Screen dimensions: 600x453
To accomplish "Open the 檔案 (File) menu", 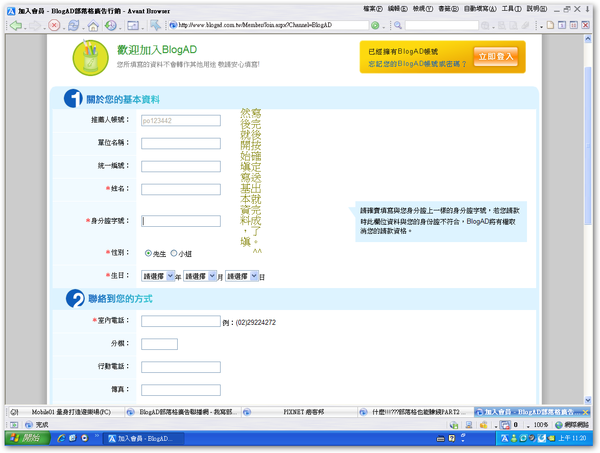I will point(373,9).
